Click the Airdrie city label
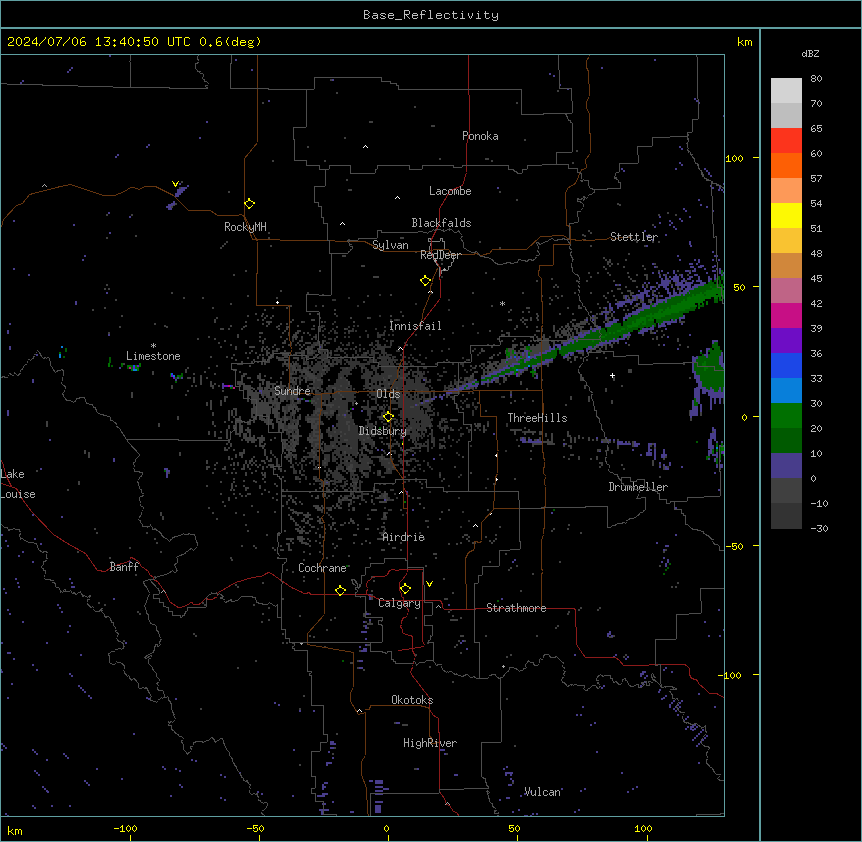Image resolution: width=862 pixels, height=842 pixels. pos(404,537)
